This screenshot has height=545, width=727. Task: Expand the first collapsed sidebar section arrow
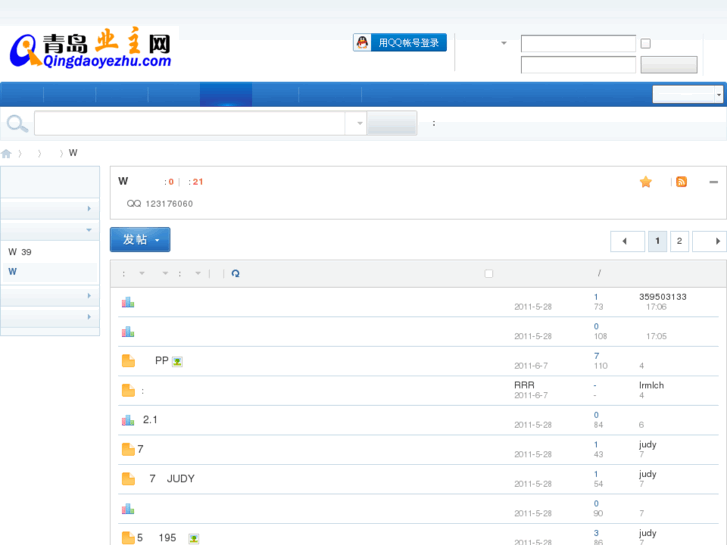tap(89, 209)
